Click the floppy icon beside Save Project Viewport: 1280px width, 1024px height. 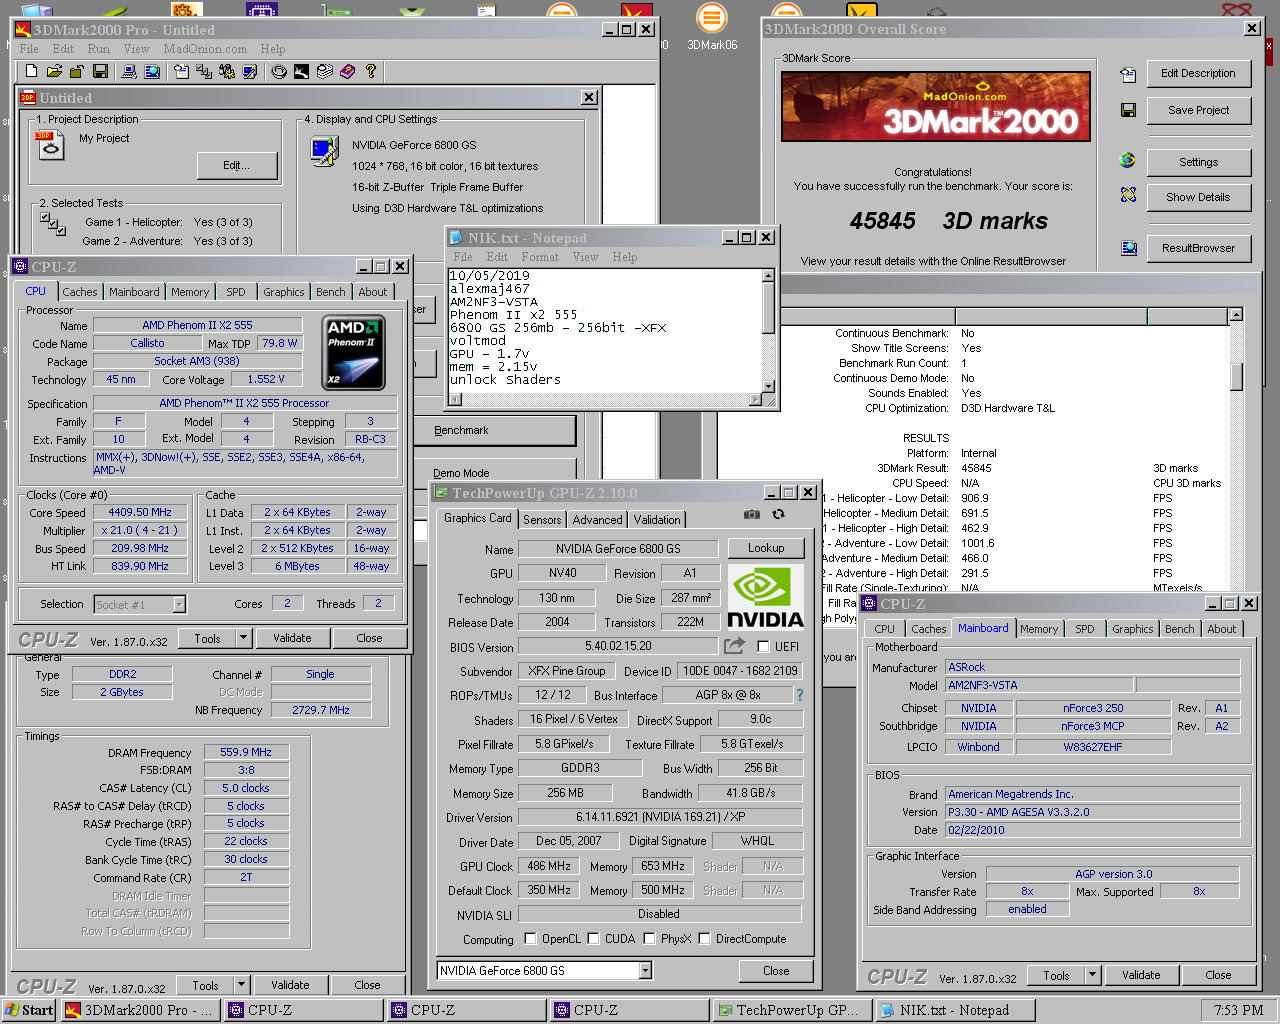click(x=1128, y=110)
